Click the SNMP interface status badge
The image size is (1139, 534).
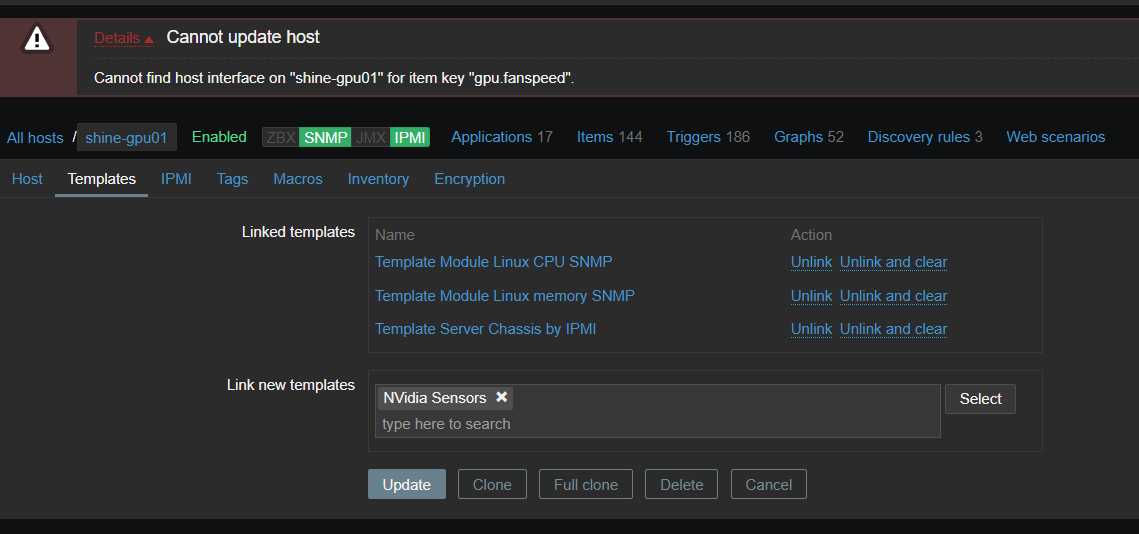pos(325,137)
